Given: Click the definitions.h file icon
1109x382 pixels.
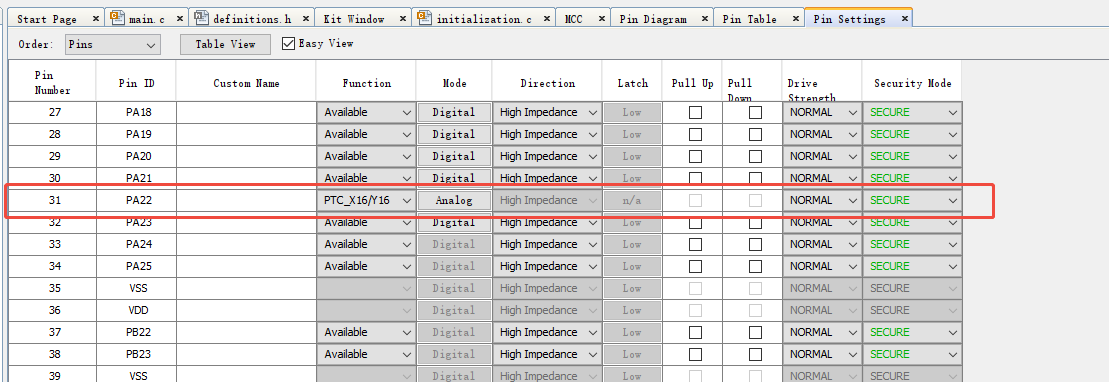Looking at the screenshot, I should [202, 18].
